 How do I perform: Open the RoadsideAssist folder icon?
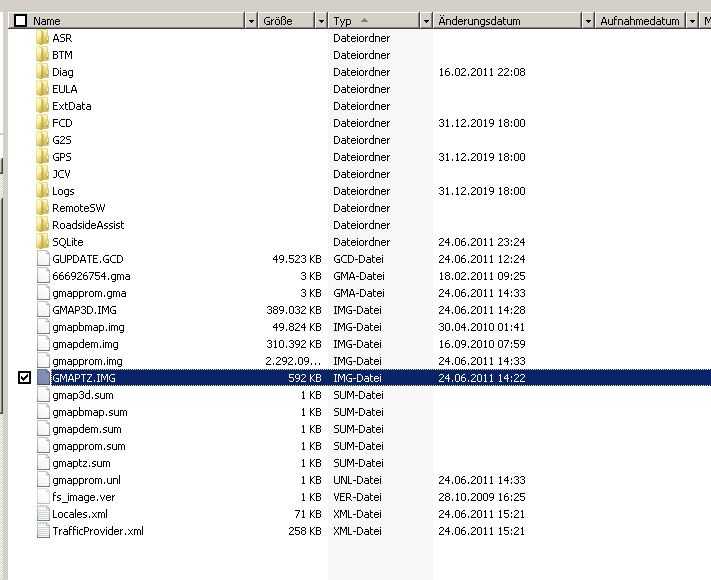42,225
